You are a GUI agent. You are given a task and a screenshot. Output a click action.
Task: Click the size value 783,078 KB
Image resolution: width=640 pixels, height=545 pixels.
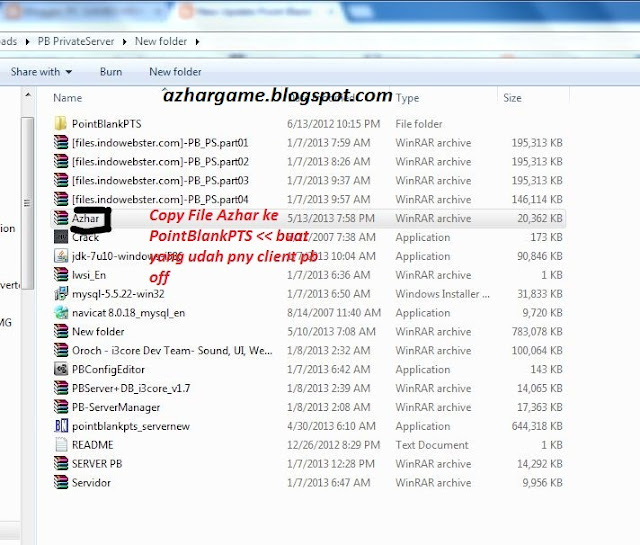[x=537, y=331]
